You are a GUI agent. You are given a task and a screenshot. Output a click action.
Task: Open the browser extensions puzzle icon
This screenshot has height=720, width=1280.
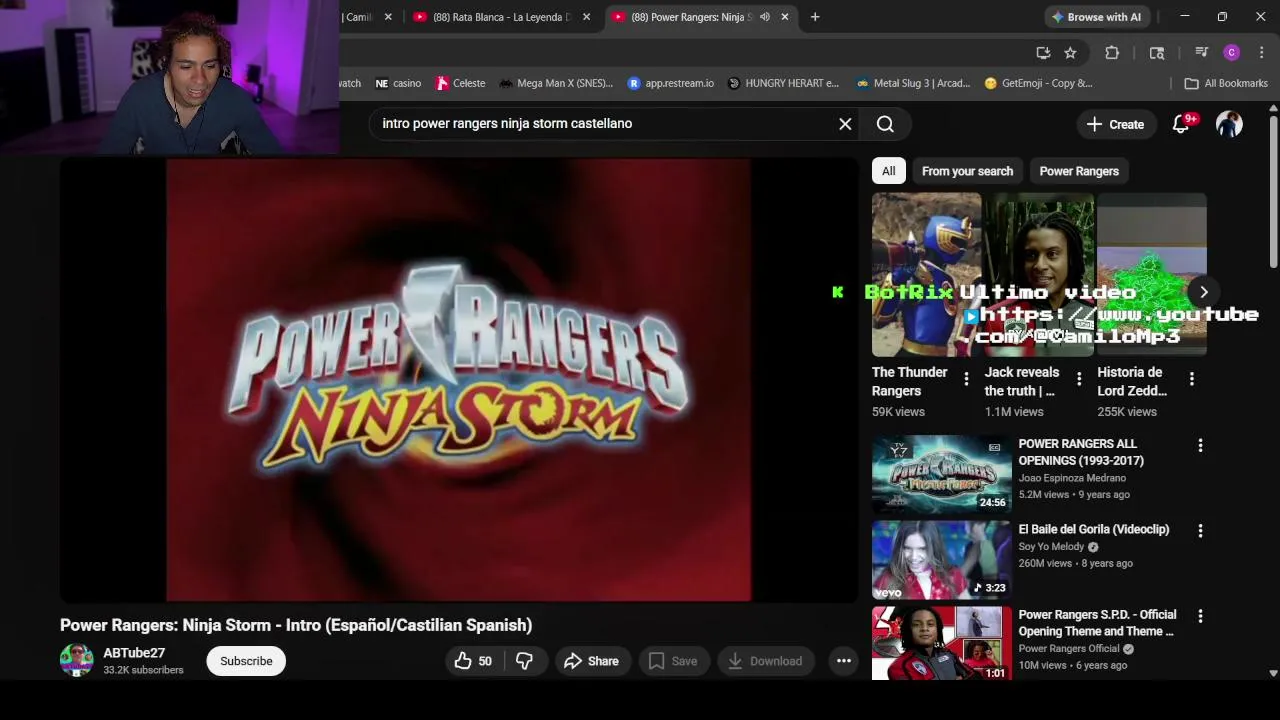[1112, 53]
